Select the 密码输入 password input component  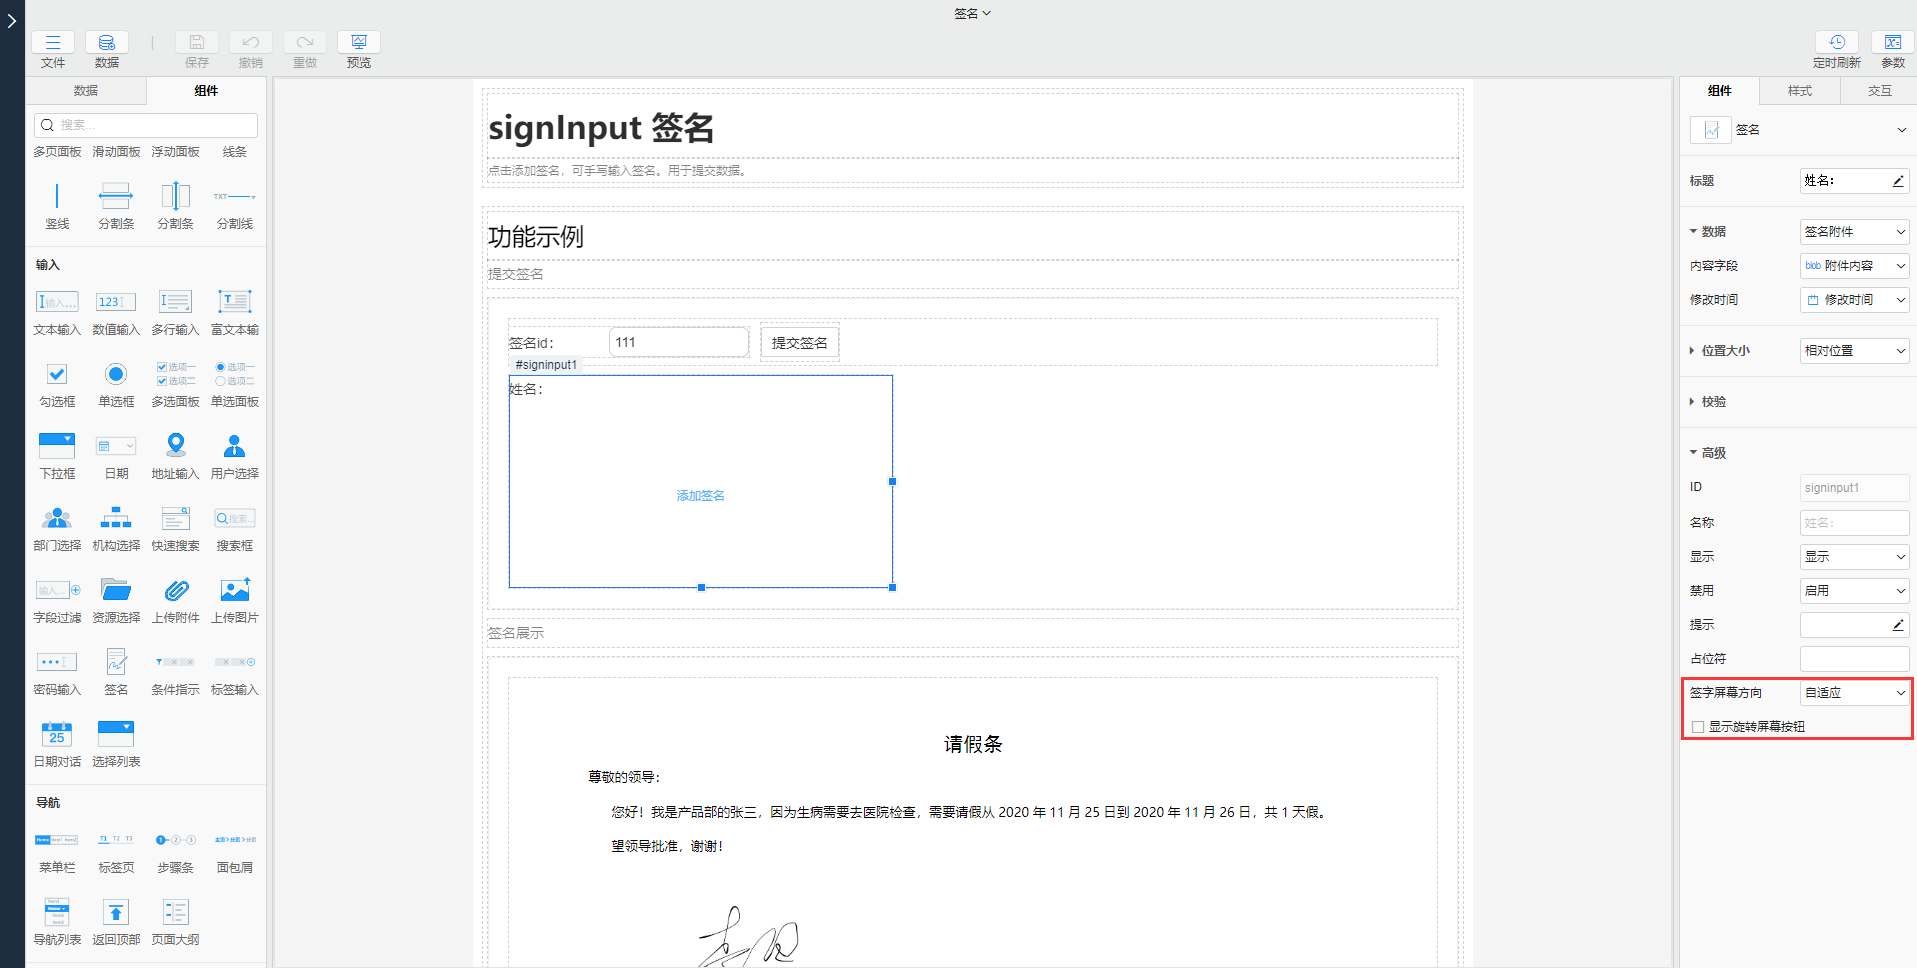pyautogui.click(x=57, y=672)
